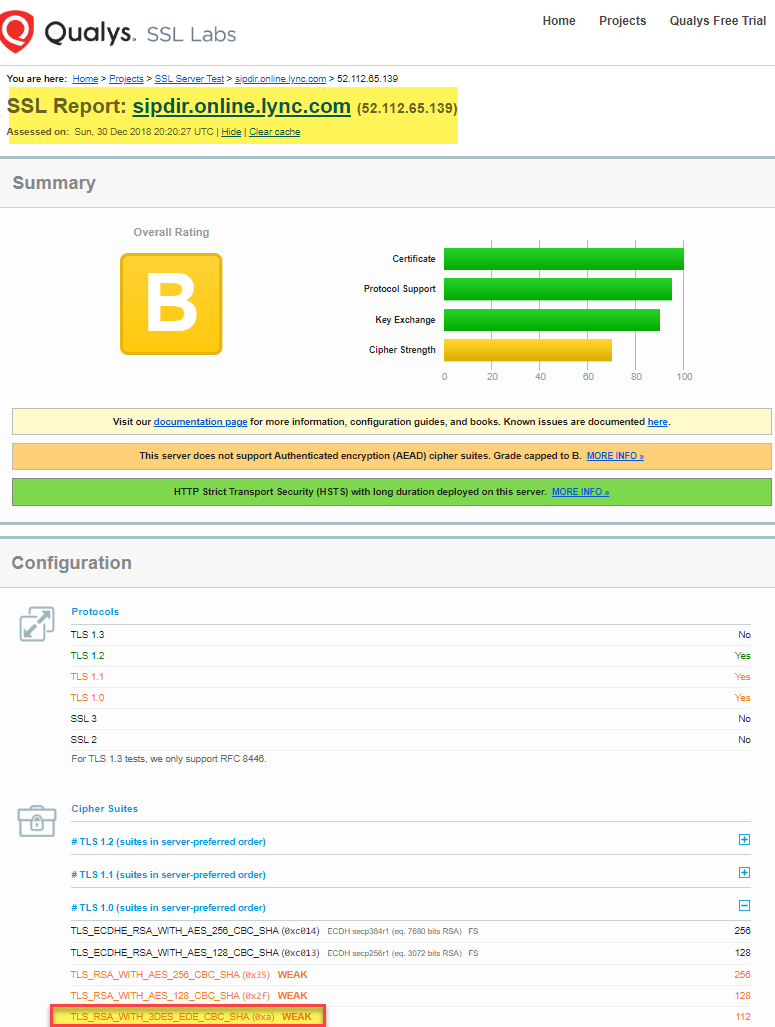This screenshot has height=1027, width=775.
Task: Click the '# TLS 1.0 (suites in server-preferred order)' heading
Action: click(168, 908)
